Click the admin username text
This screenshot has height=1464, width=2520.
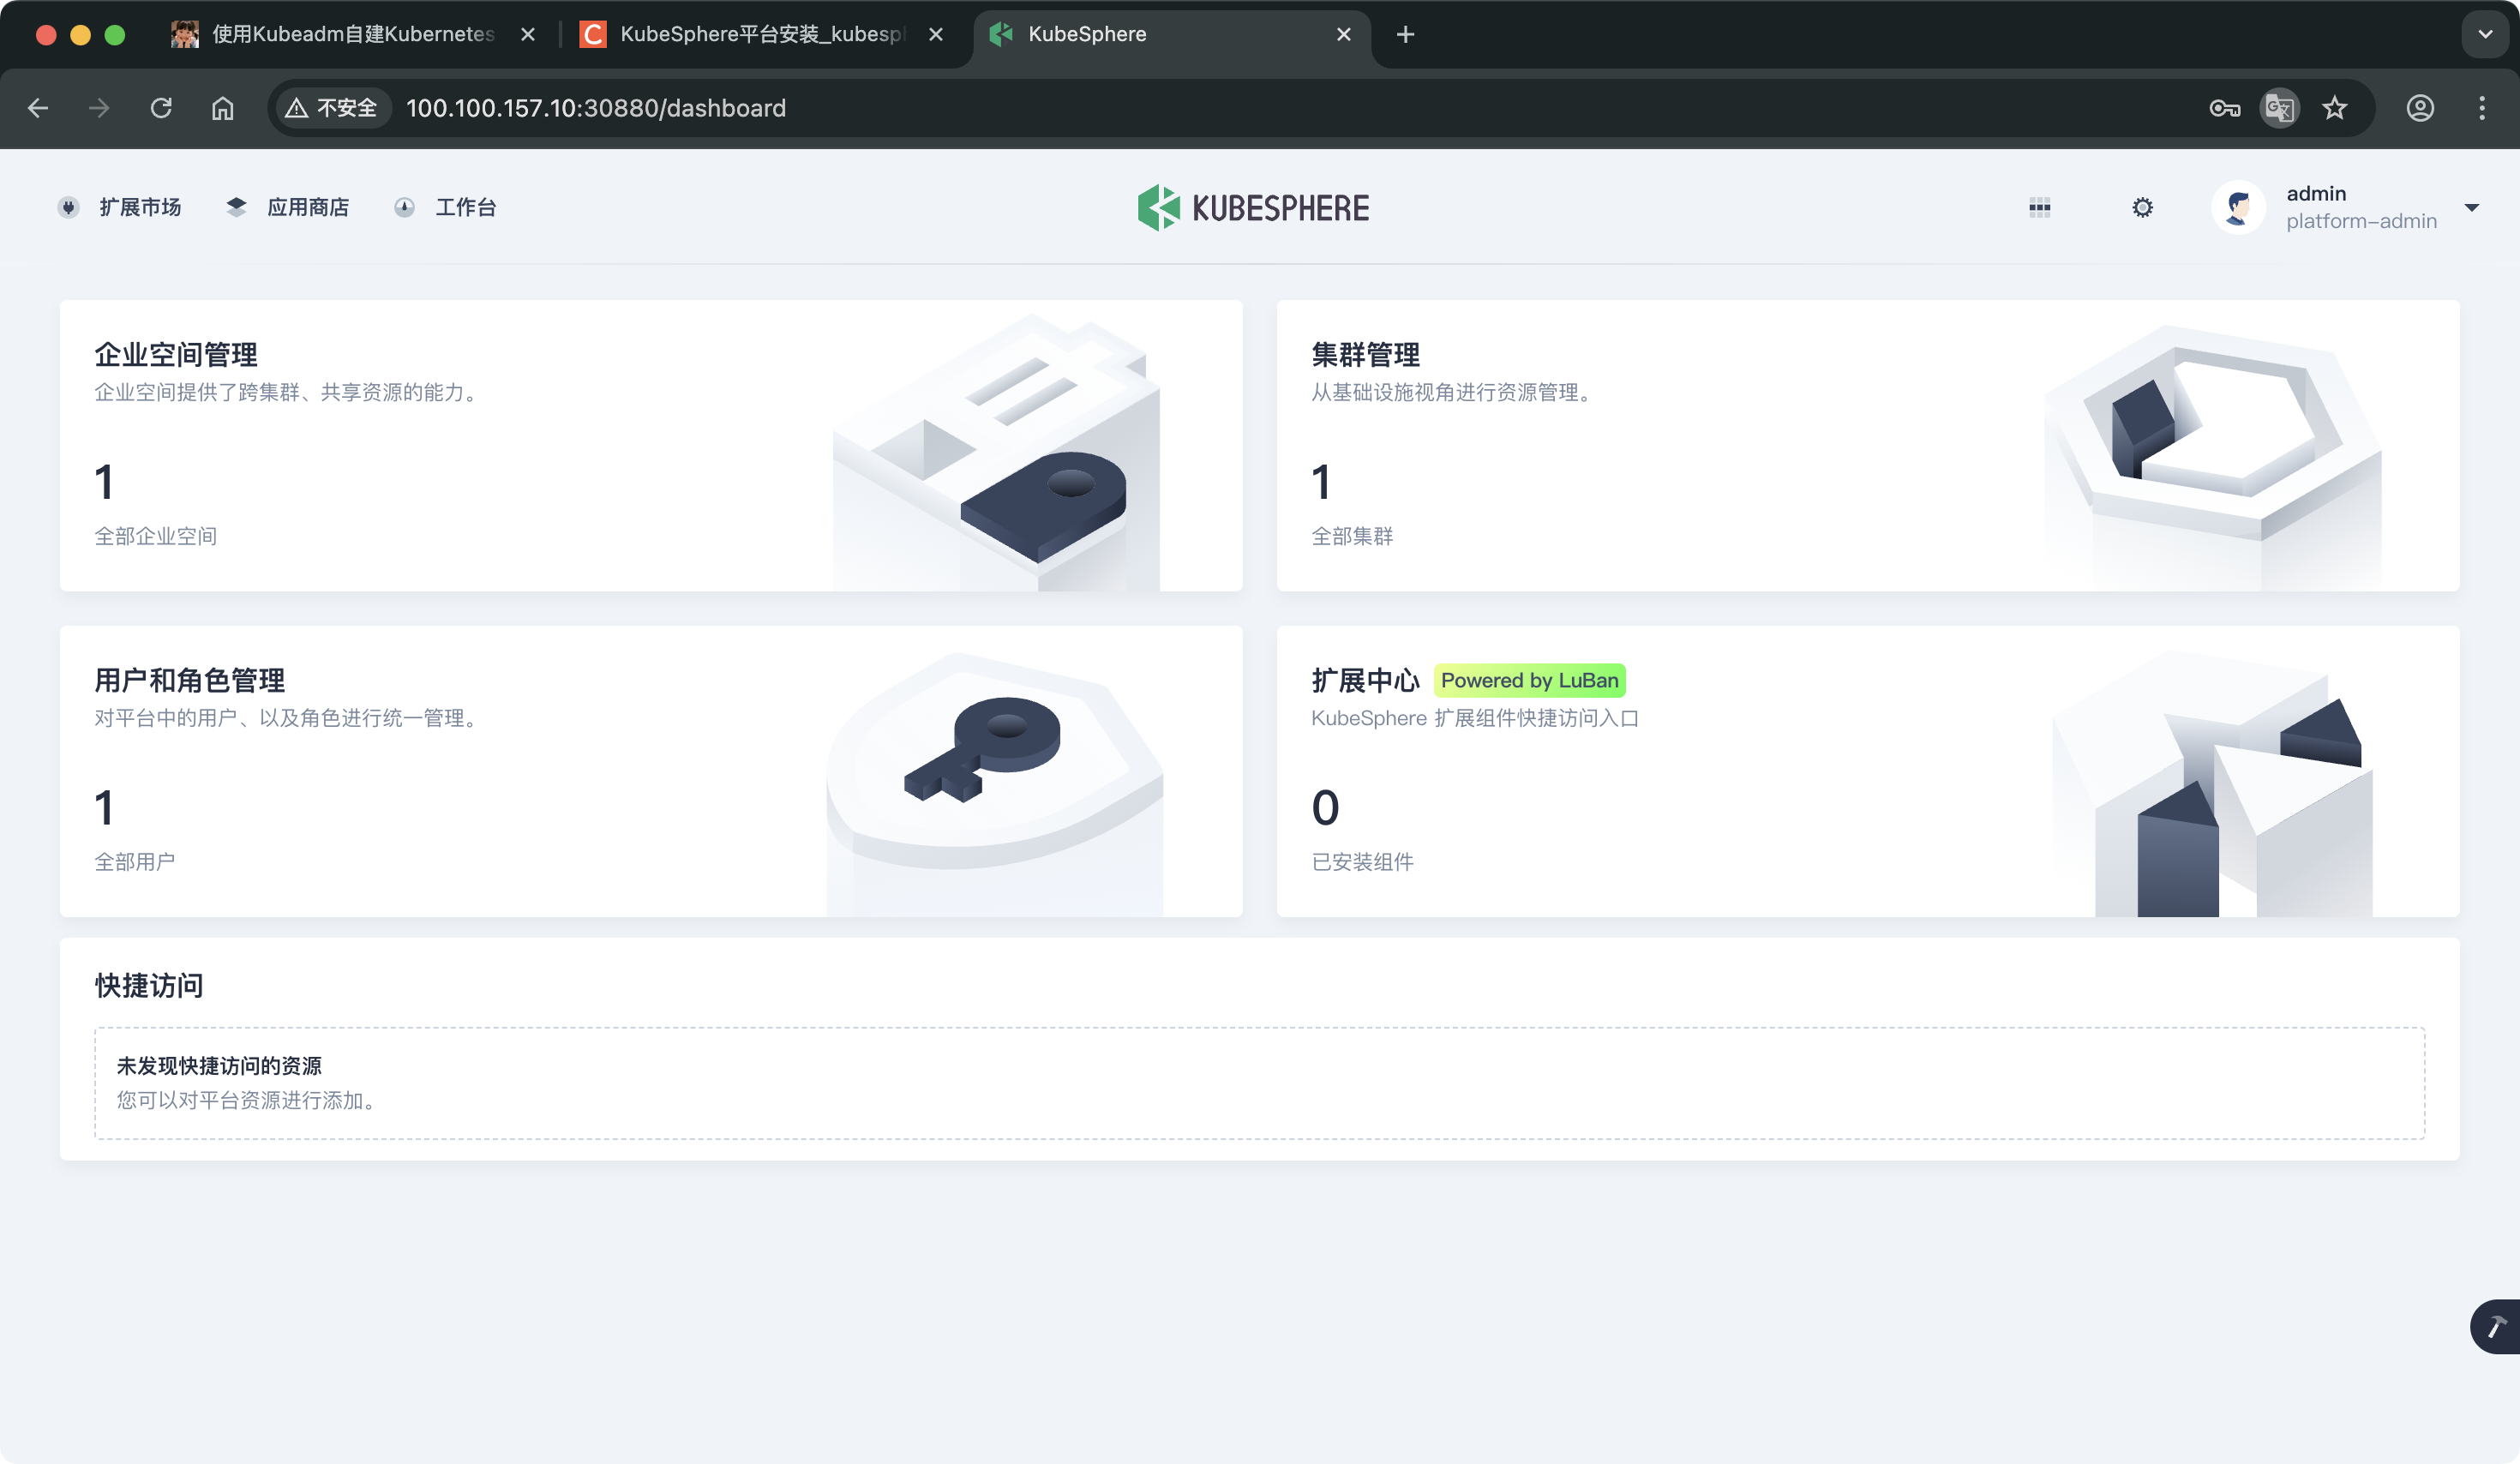2316,193
